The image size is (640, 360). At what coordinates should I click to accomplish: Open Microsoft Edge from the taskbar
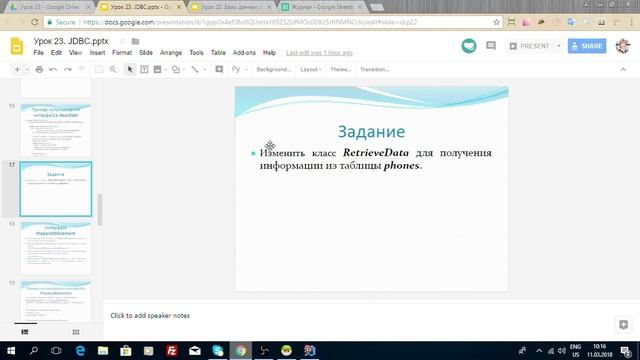[x=80, y=351]
